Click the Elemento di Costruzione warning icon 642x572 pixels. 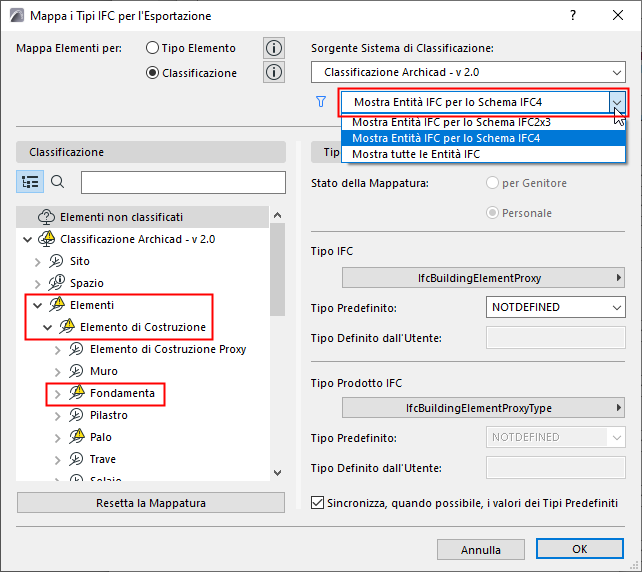pyautogui.click(x=67, y=327)
